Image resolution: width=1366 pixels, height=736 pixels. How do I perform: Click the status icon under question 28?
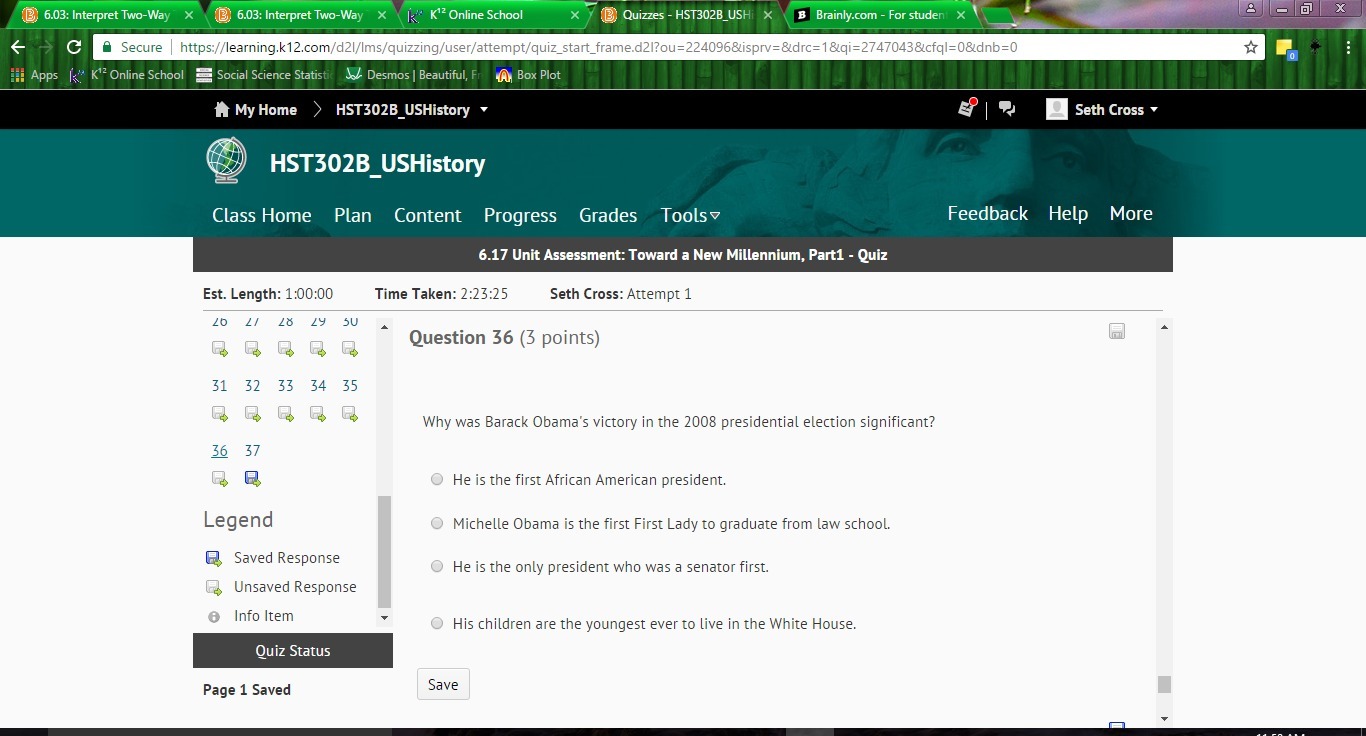[x=285, y=349]
